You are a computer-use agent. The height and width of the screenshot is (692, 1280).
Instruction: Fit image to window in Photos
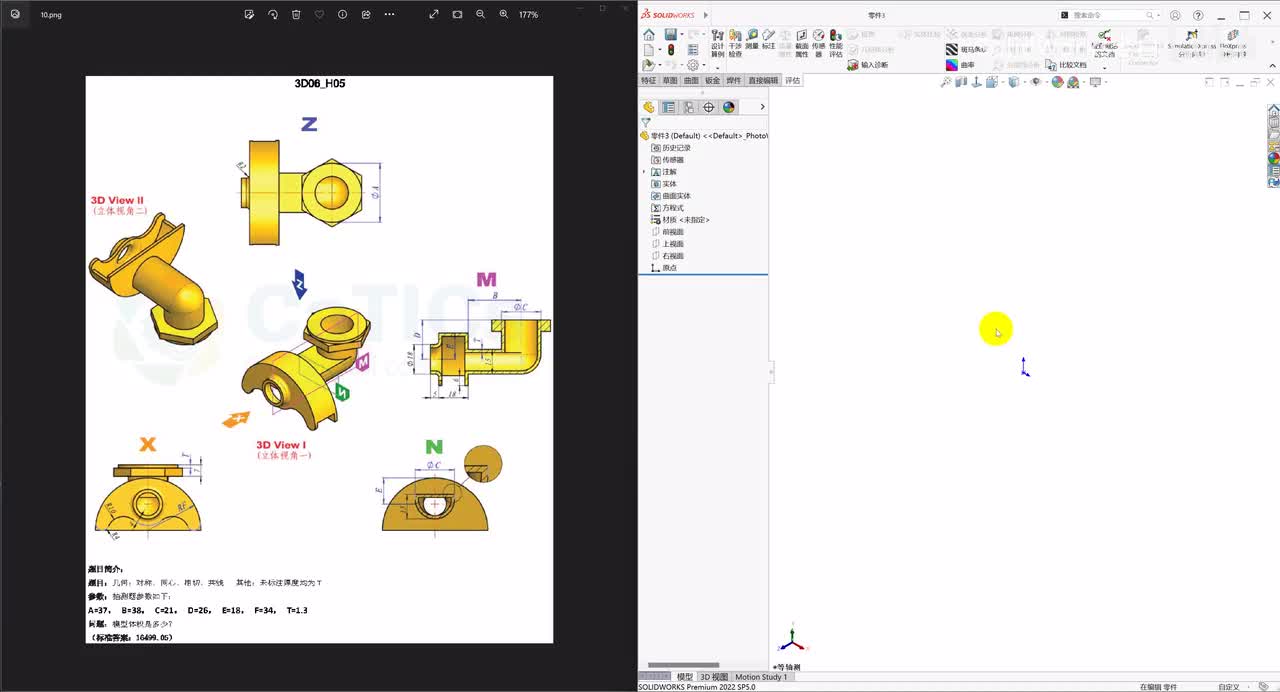pos(457,14)
